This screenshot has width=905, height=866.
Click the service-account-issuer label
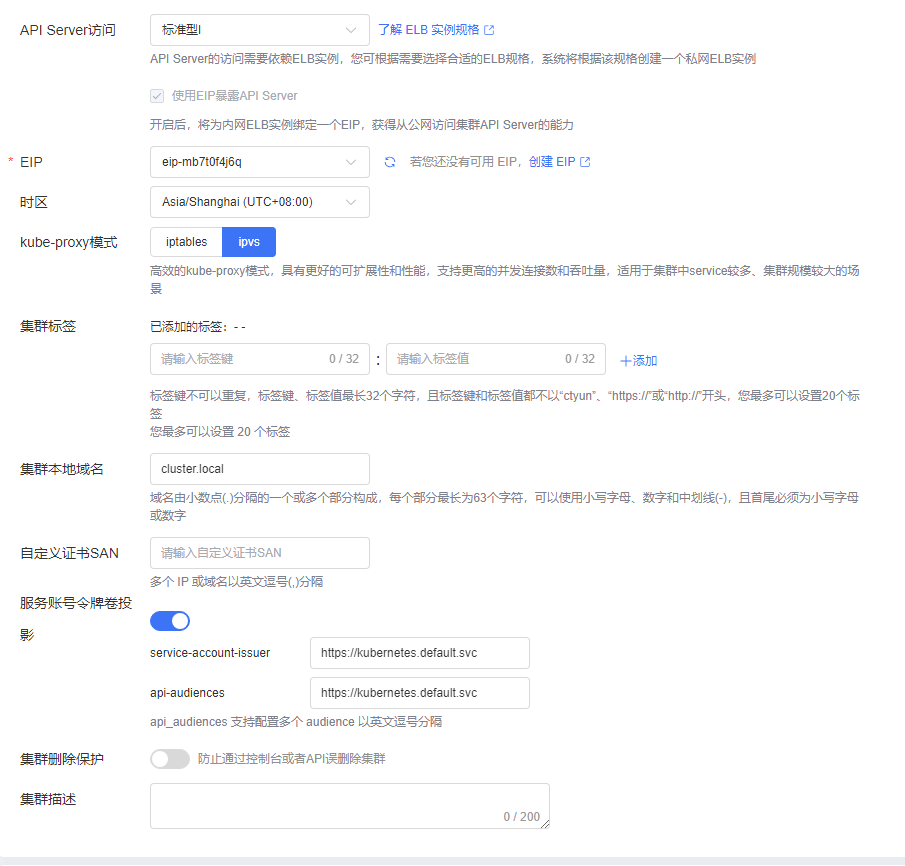[x=210, y=653]
